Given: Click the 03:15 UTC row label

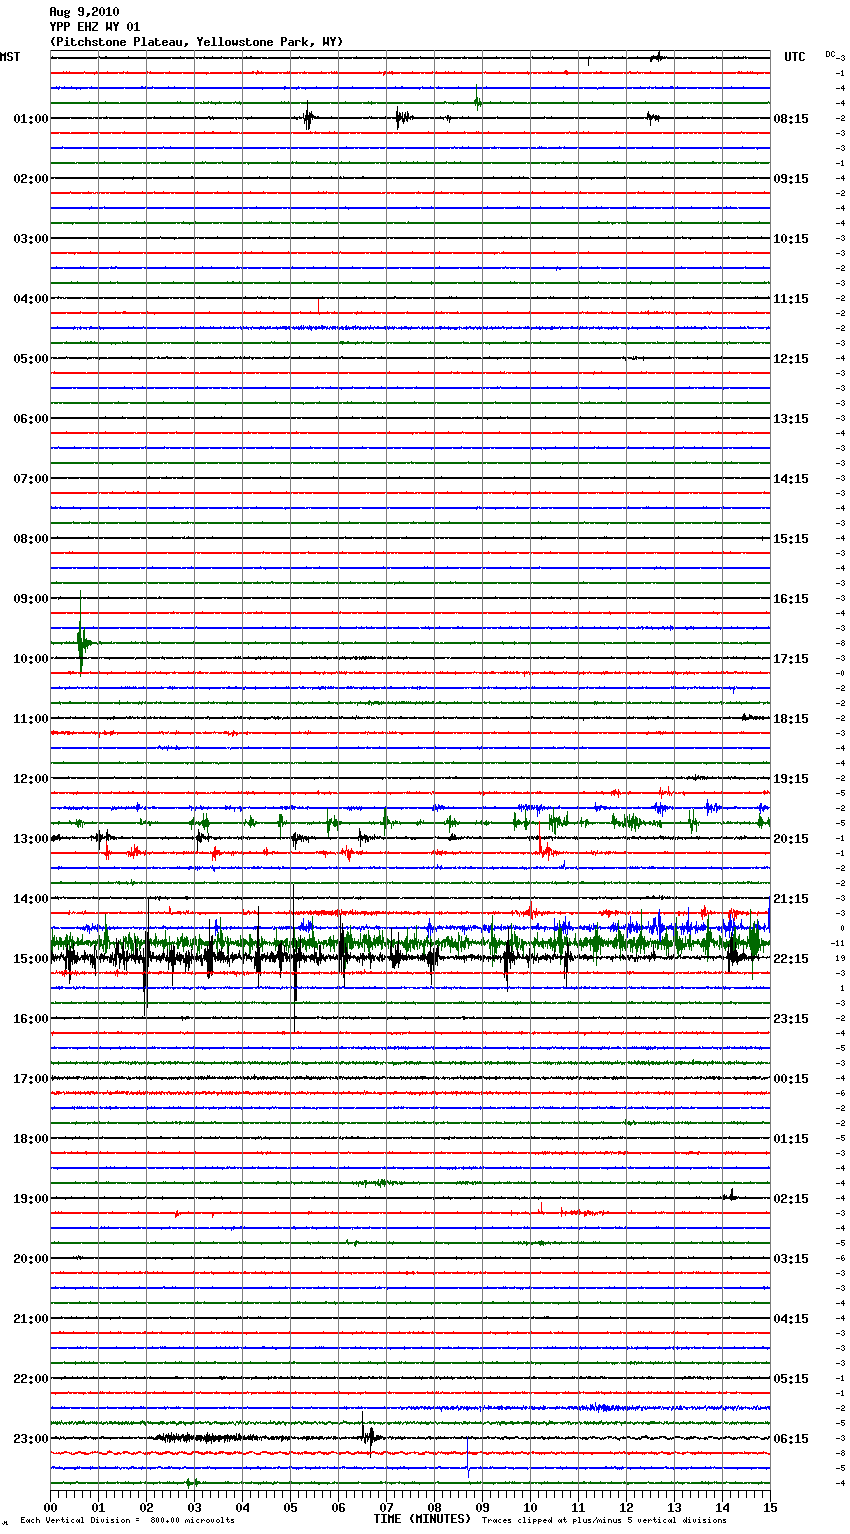Looking at the screenshot, I should point(791,1259).
